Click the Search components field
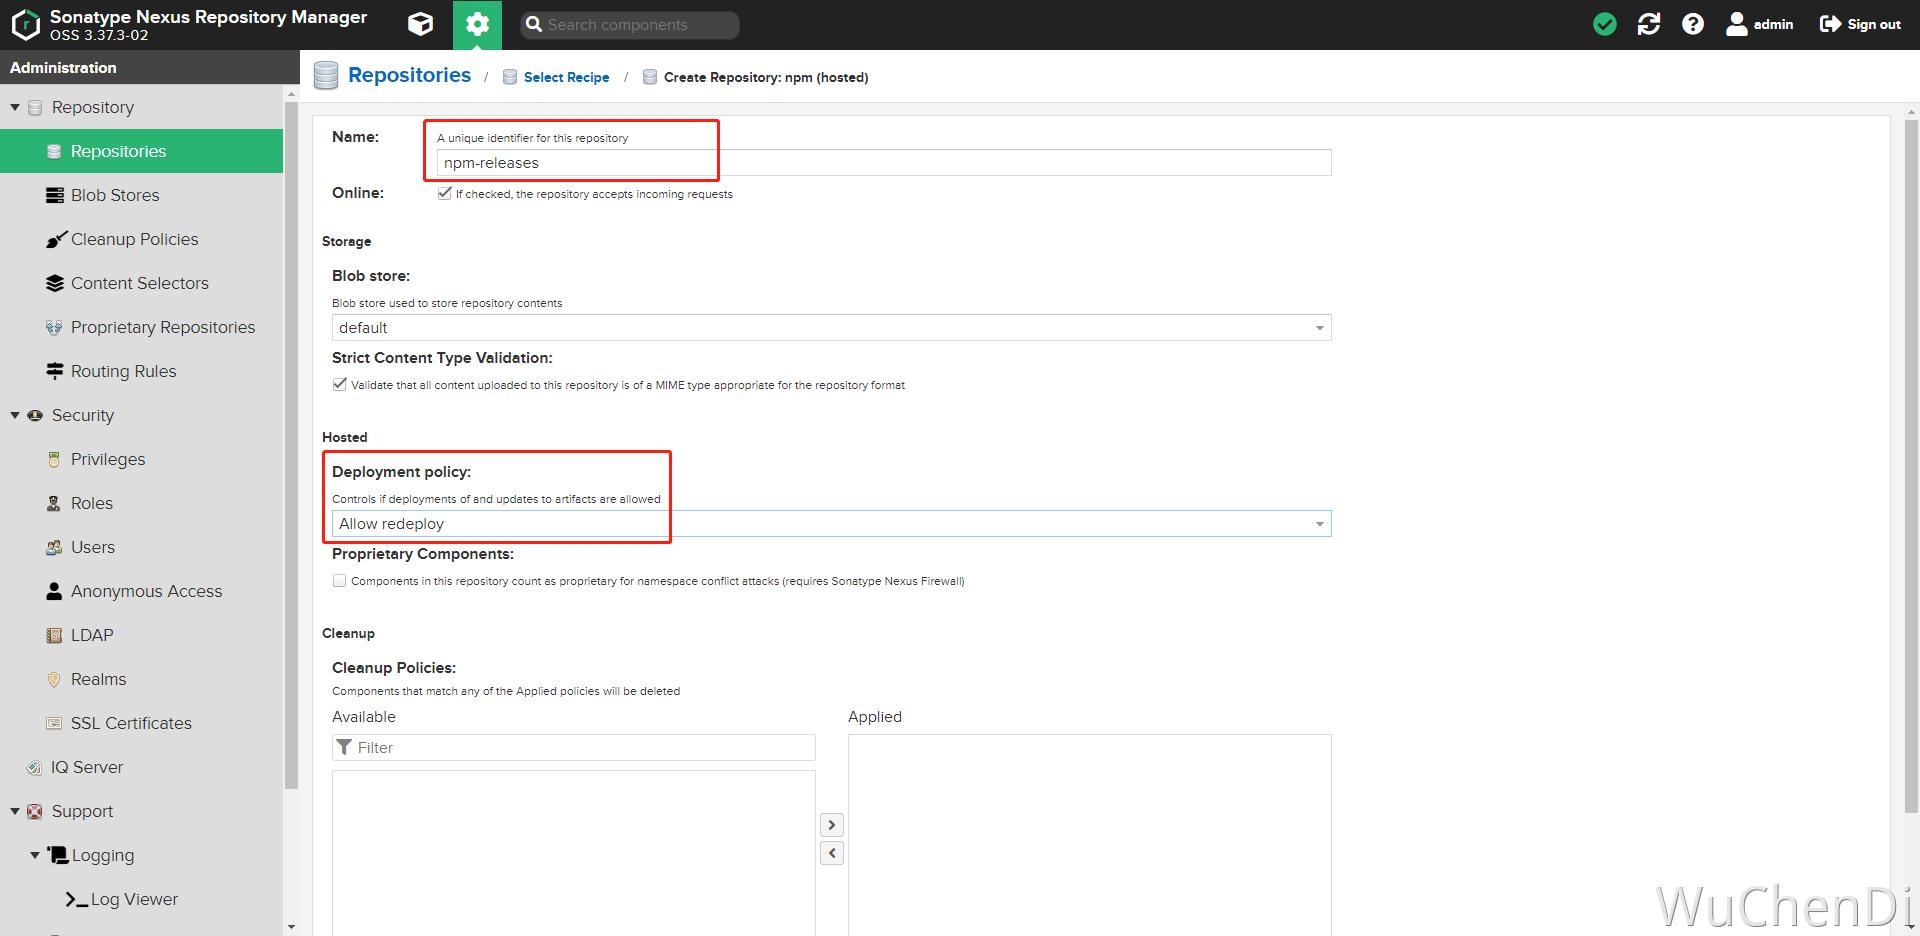1920x936 pixels. pyautogui.click(x=630, y=25)
